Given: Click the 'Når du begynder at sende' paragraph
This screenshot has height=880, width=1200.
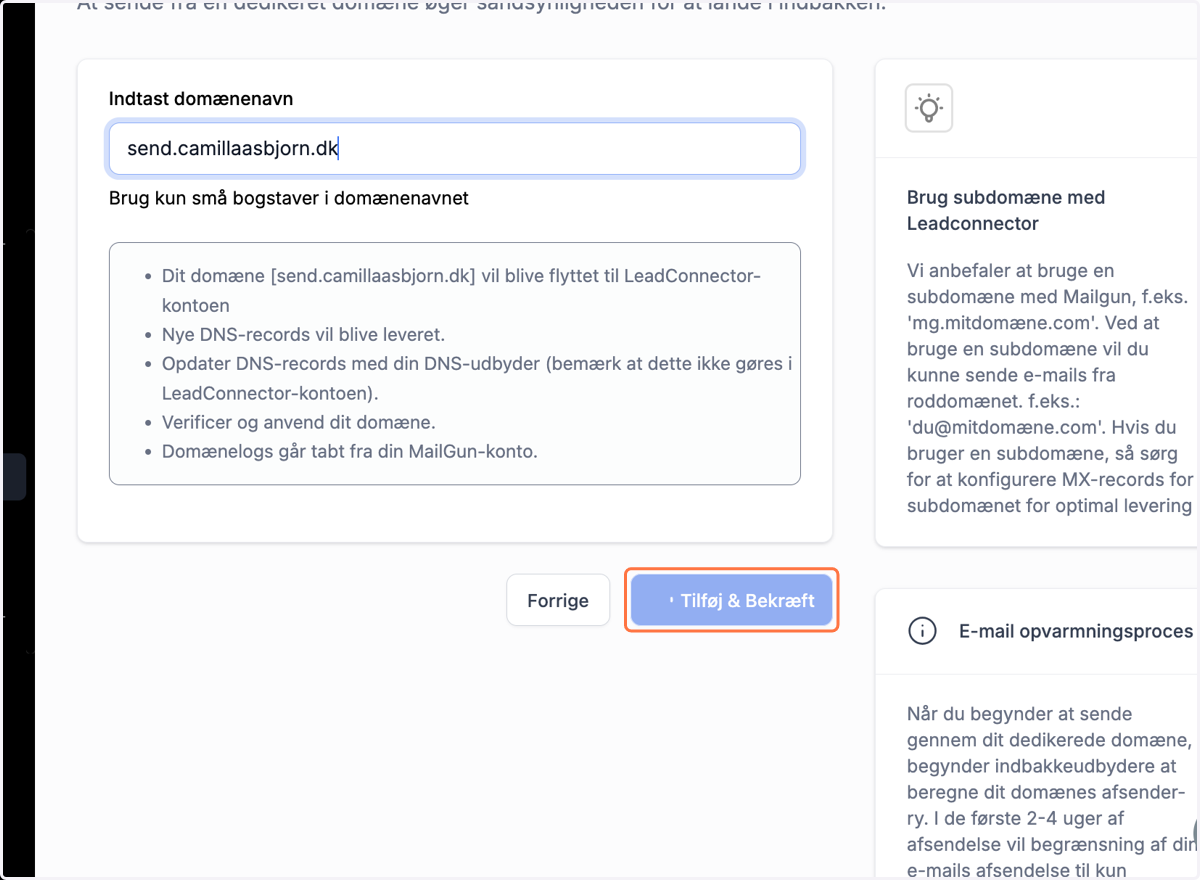Looking at the screenshot, I should tap(1051, 792).
